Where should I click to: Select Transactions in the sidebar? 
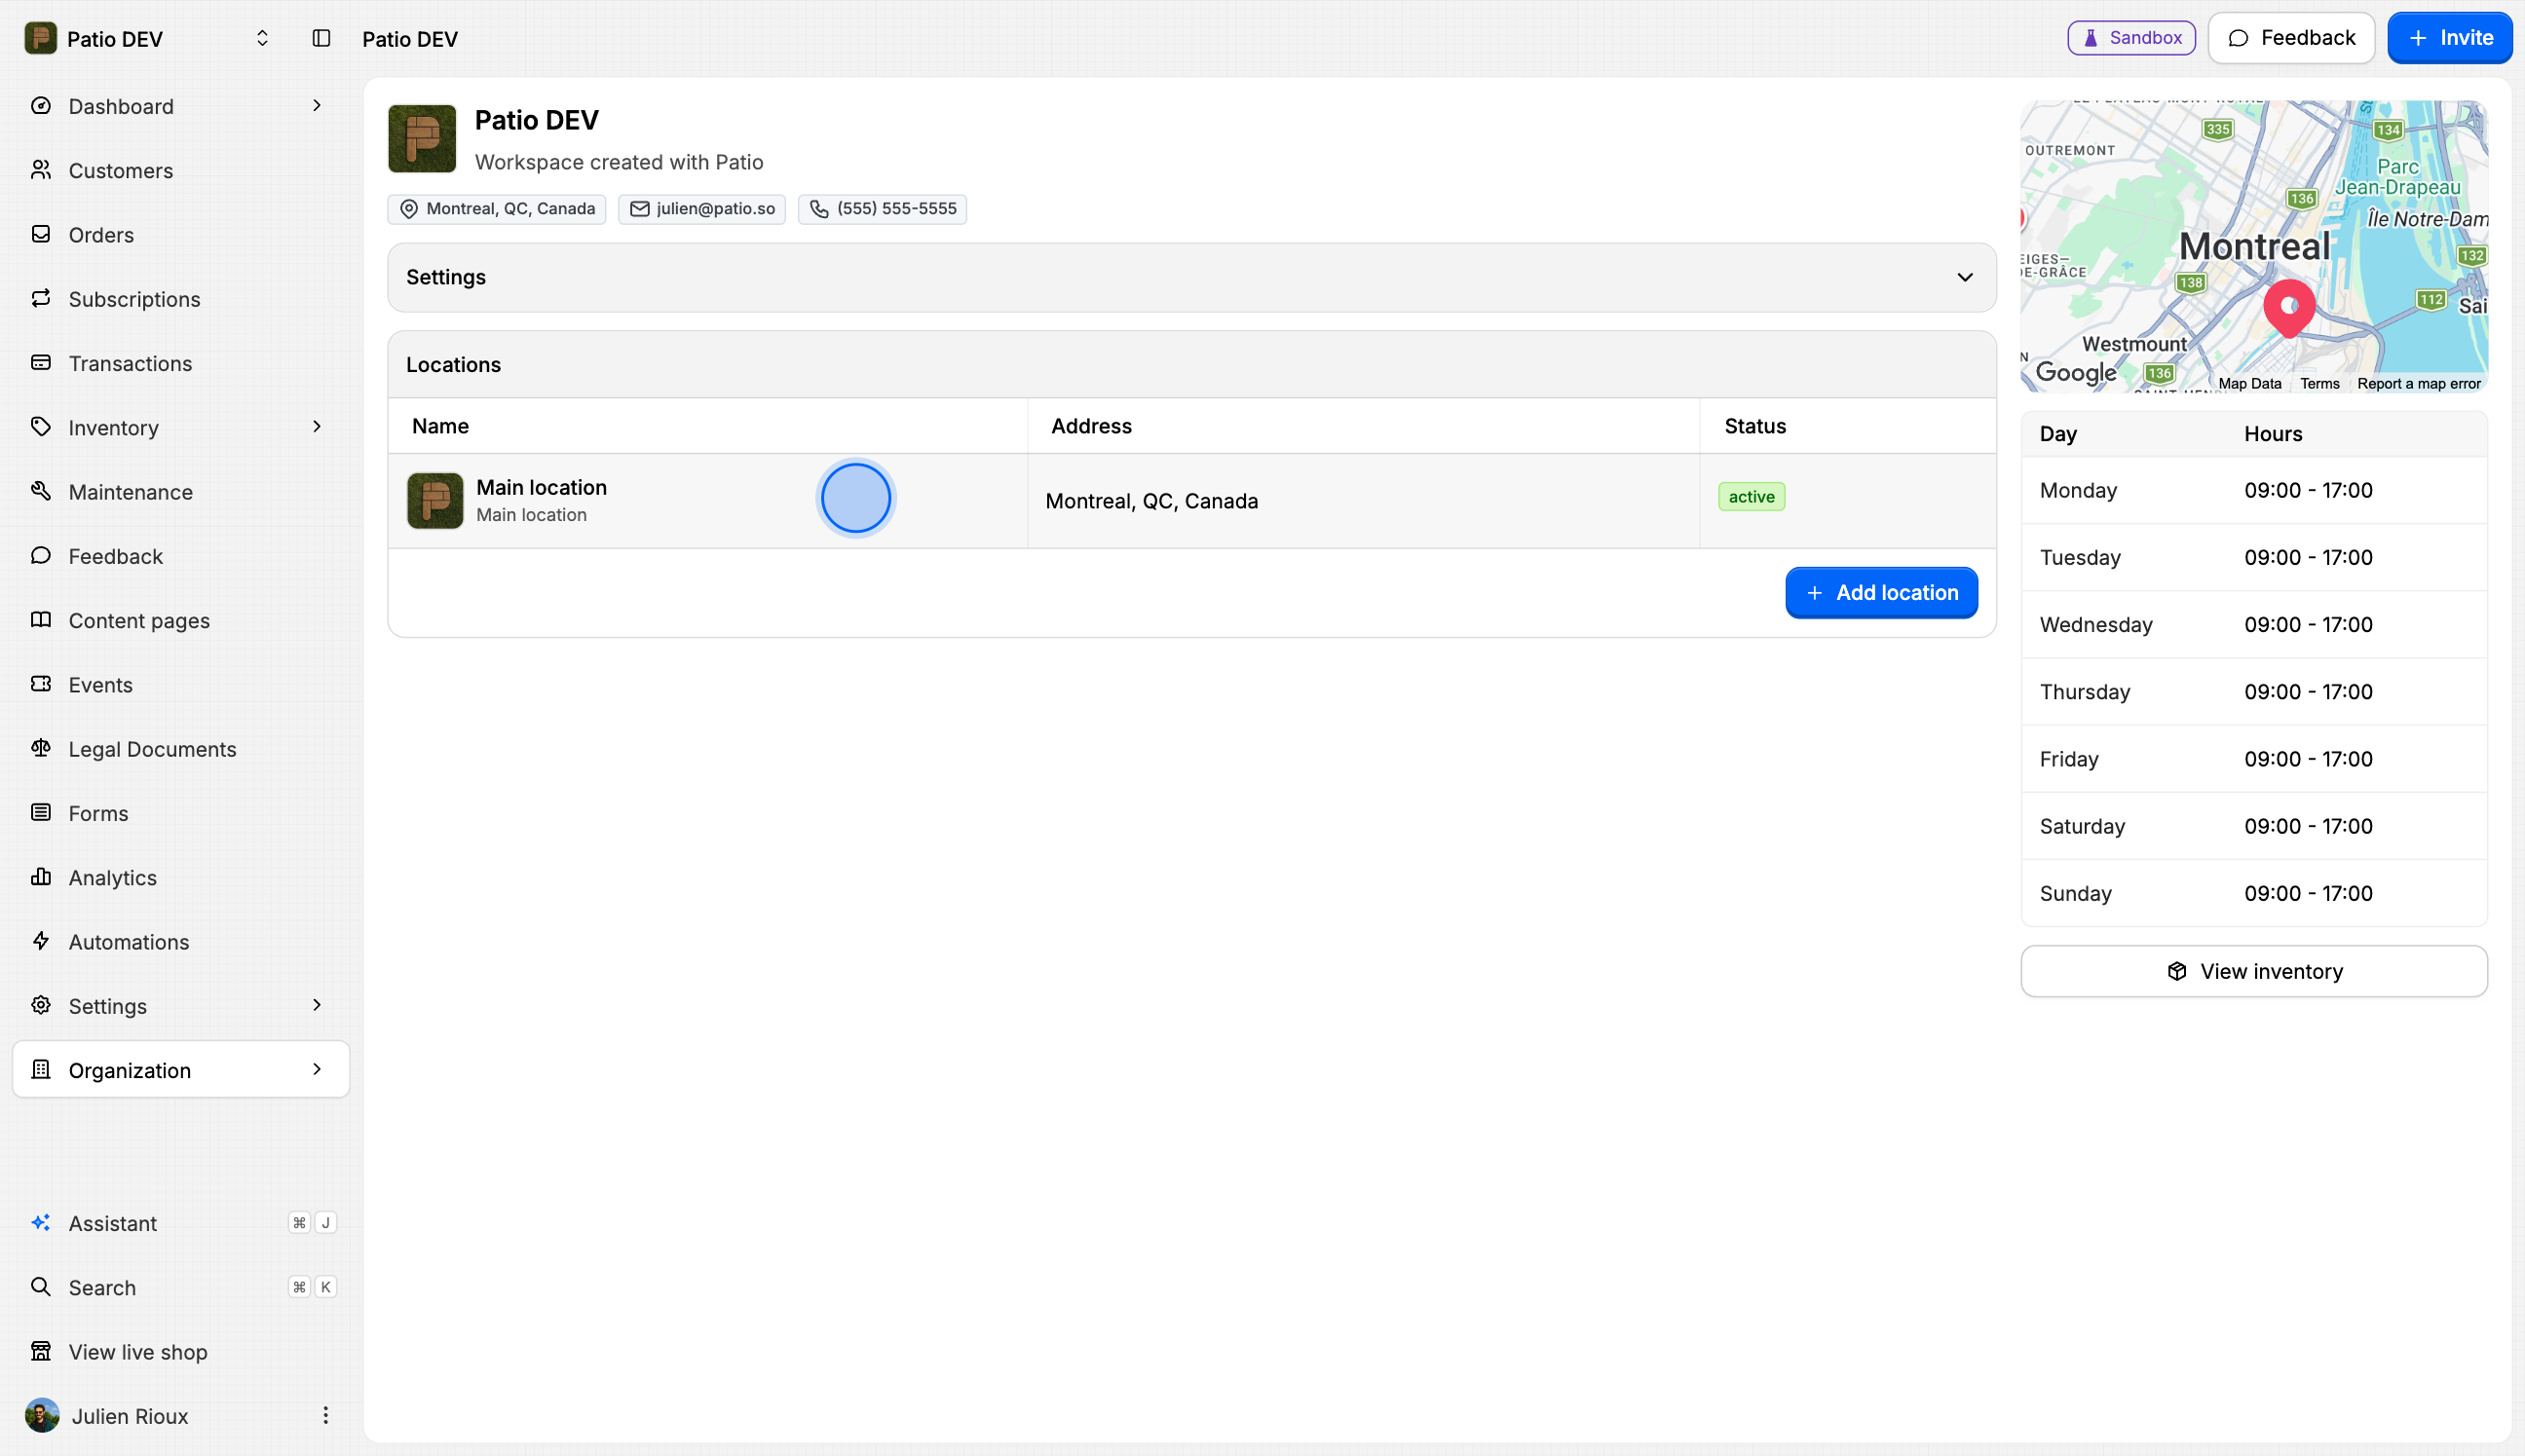pyautogui.click(x=181, y=363)
